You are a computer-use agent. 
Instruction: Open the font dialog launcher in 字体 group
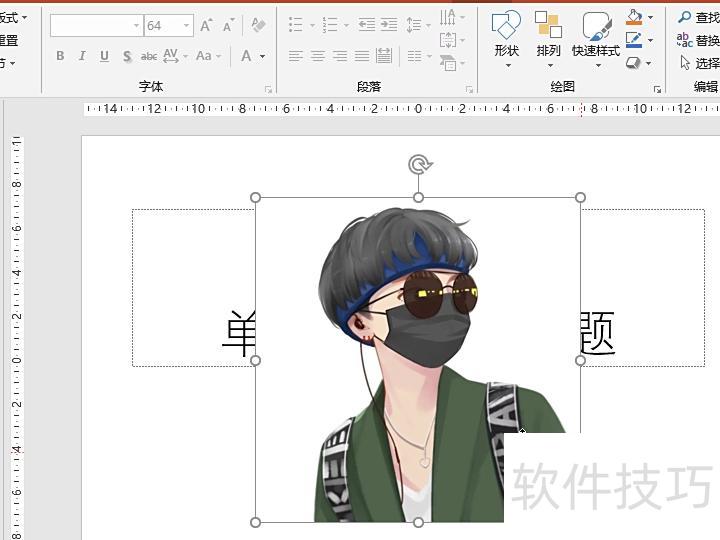tap(268, 90)
